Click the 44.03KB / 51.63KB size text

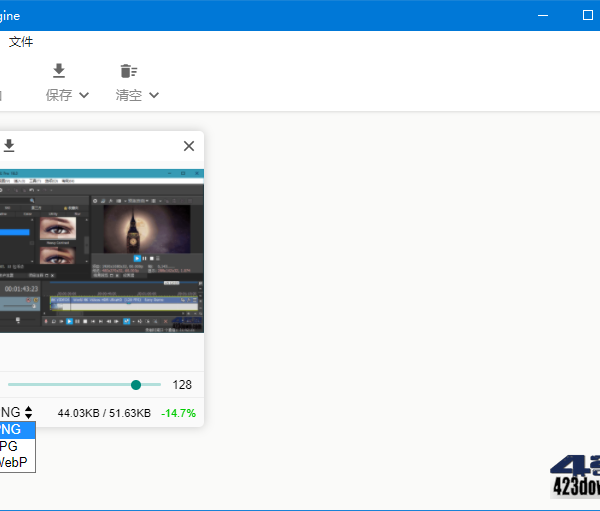[104, 413]
